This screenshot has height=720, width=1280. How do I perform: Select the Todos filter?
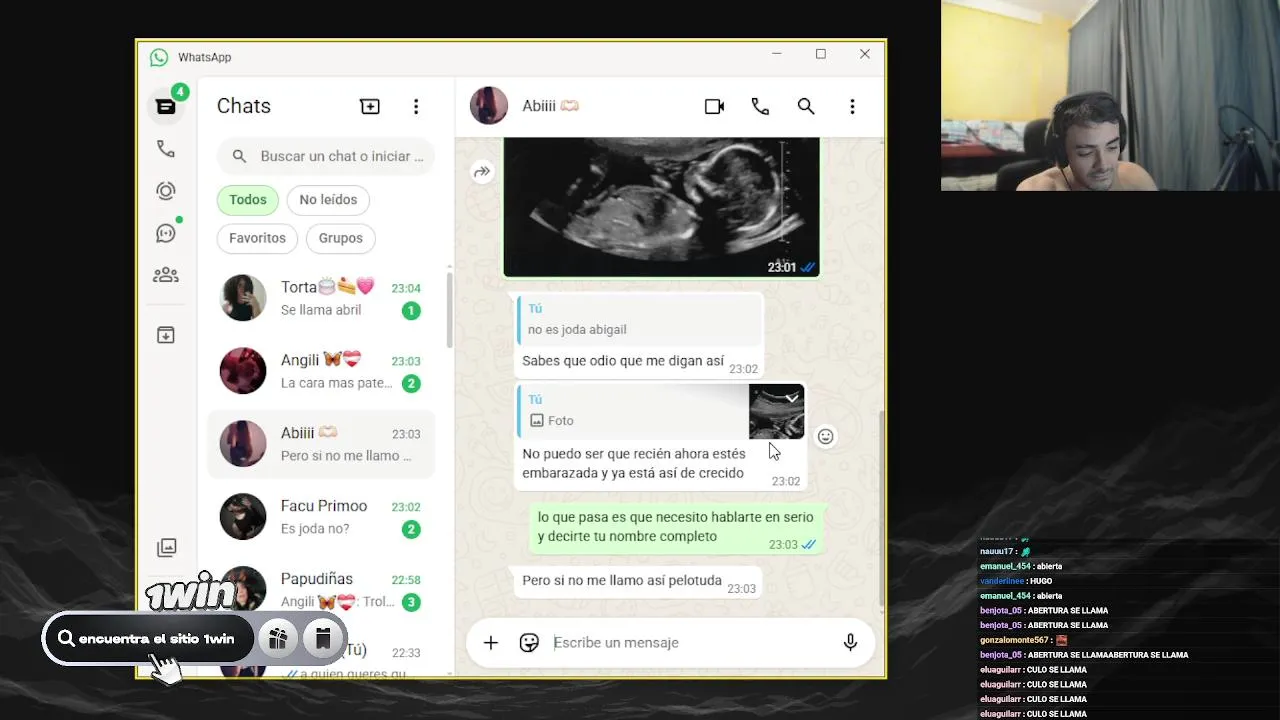248,200
